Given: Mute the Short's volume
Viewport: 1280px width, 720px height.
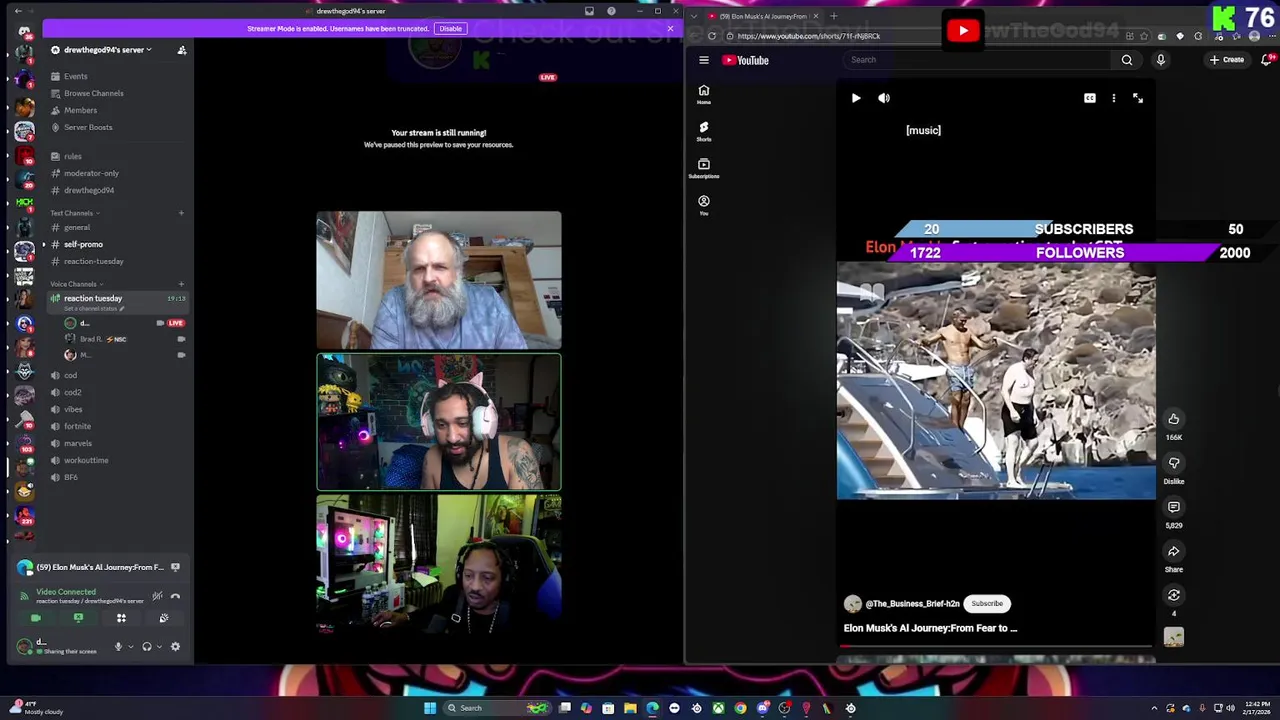Looking at the screenshot, I should click(x=884, y=98).
